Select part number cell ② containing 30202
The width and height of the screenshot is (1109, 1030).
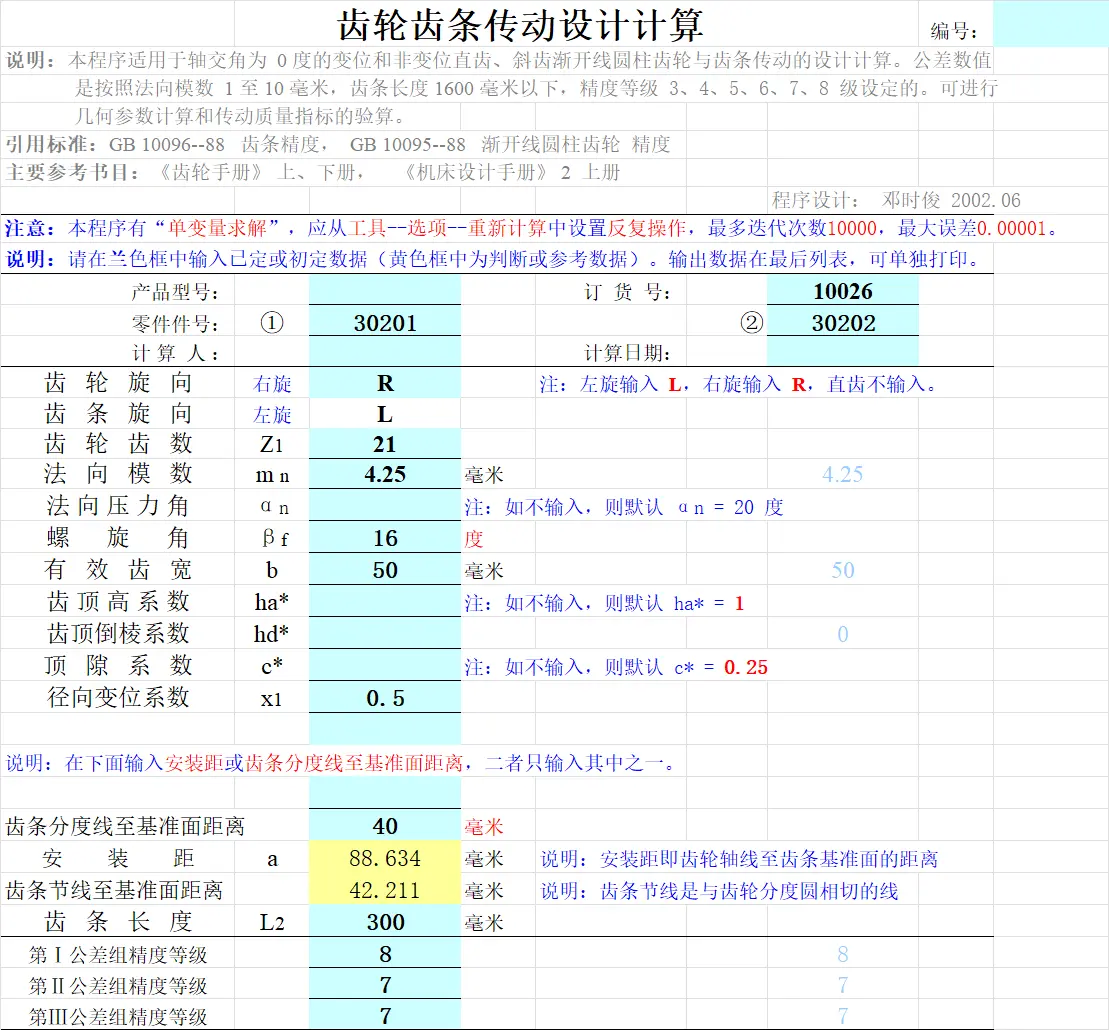843,320
